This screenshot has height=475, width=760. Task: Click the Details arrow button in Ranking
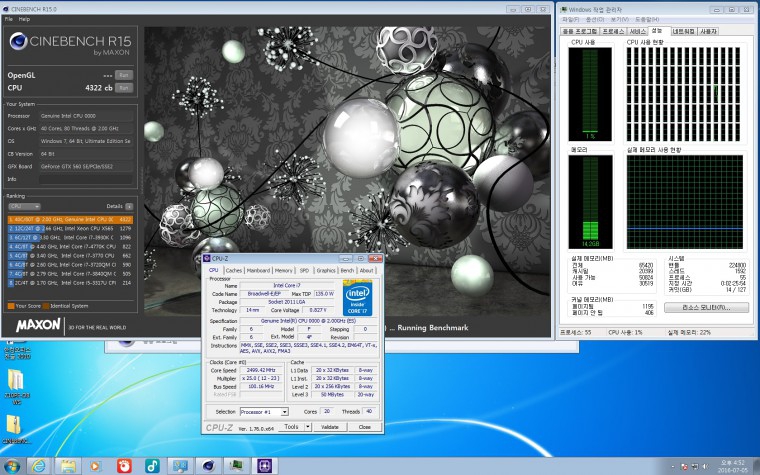[x=129, y=206]
